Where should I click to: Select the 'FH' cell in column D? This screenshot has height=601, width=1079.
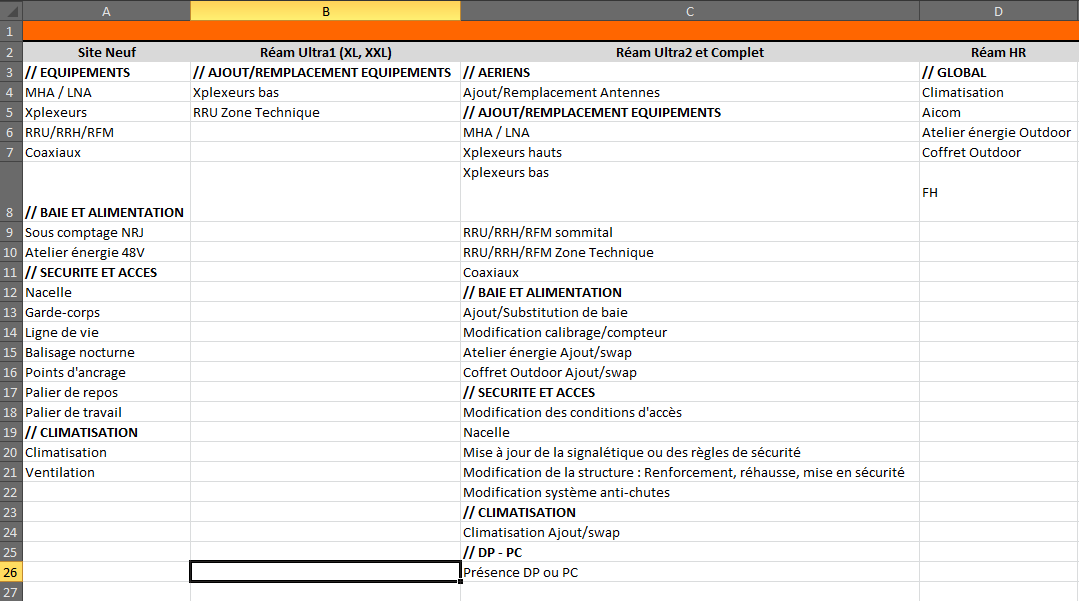point(997,192)
